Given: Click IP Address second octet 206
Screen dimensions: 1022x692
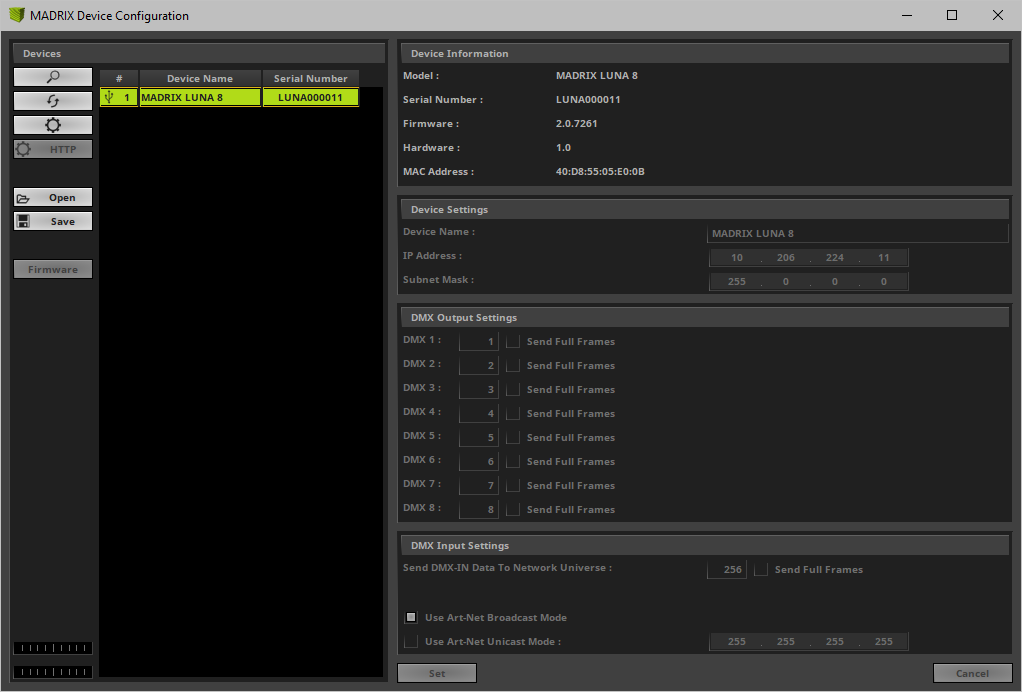Looking at the screenshot, I should [785, 257].
